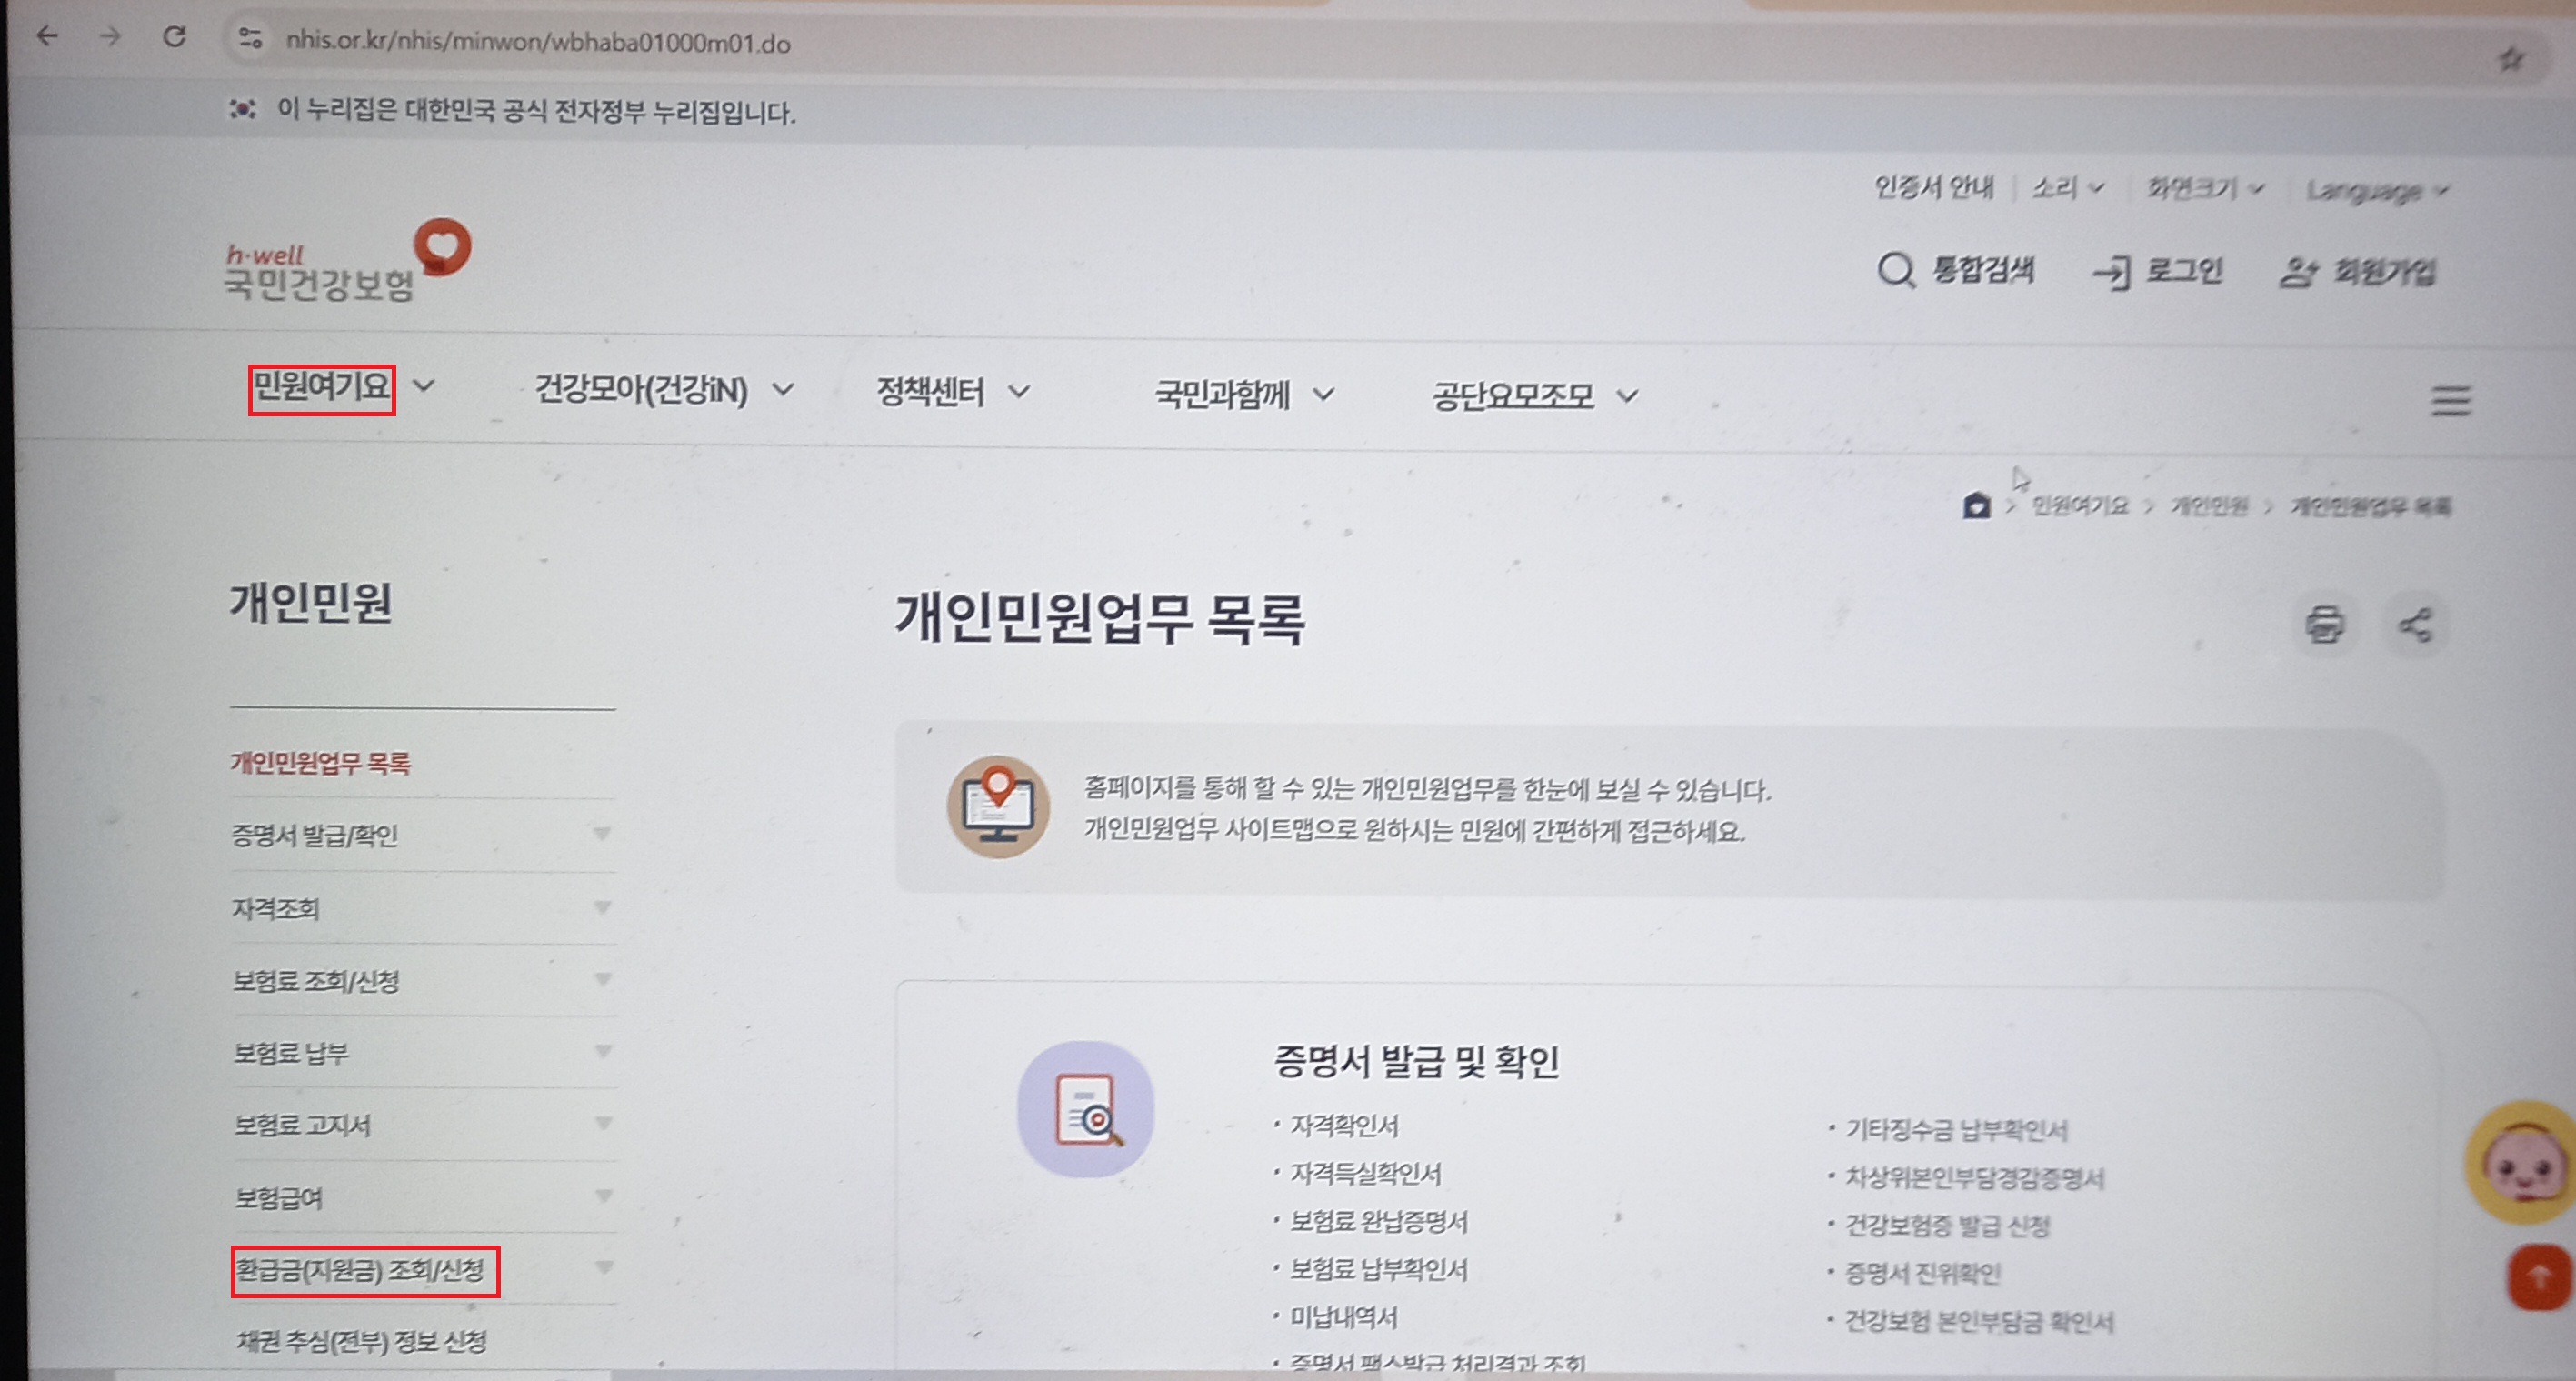Click the share icon
The image size is (2576, 1381).
pos(2416,626)
